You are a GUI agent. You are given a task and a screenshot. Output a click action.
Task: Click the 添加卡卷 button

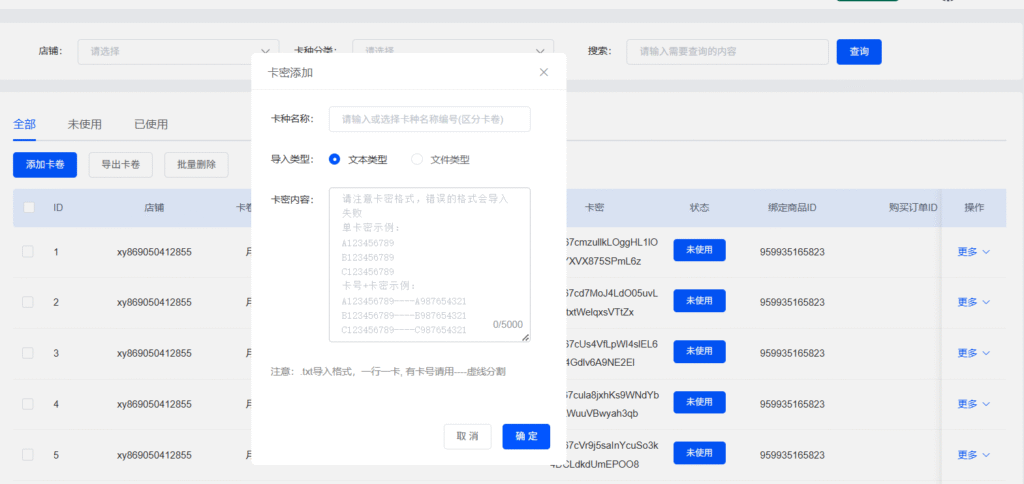pos(45,165)
